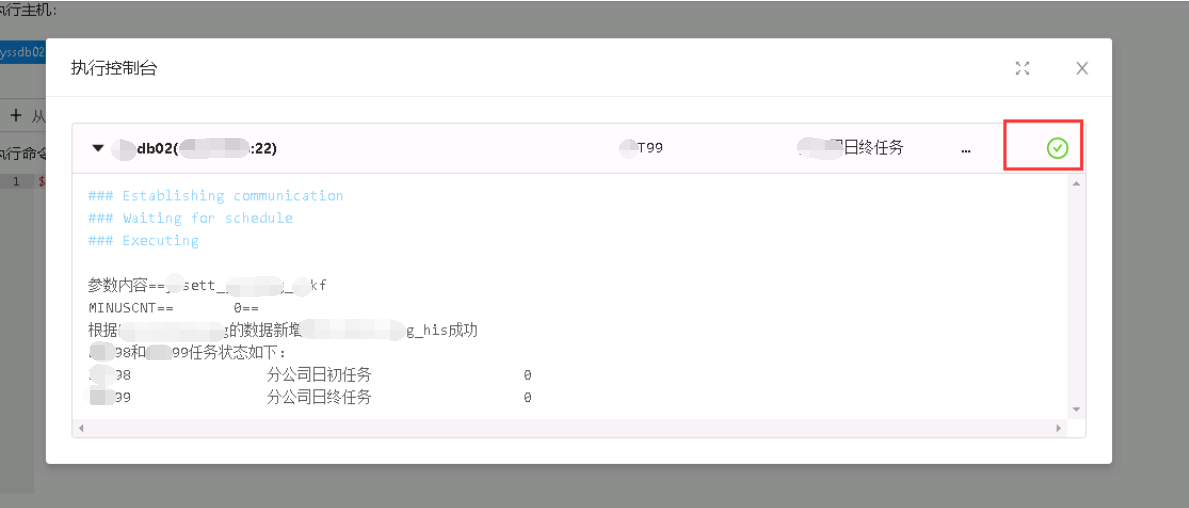Click the console vertical scrollbar up arrow
The image size is (1189, 508).
click(x=1075, y=183)
